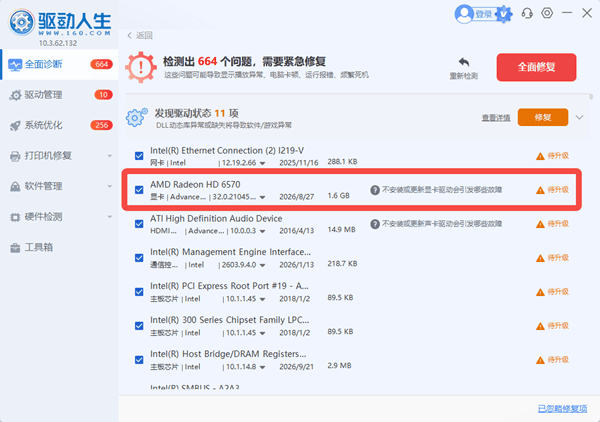Click the help icon for ATI High Definition Audio
The width and height of the screenshot is (600, 422).
(x=375, y=224)
